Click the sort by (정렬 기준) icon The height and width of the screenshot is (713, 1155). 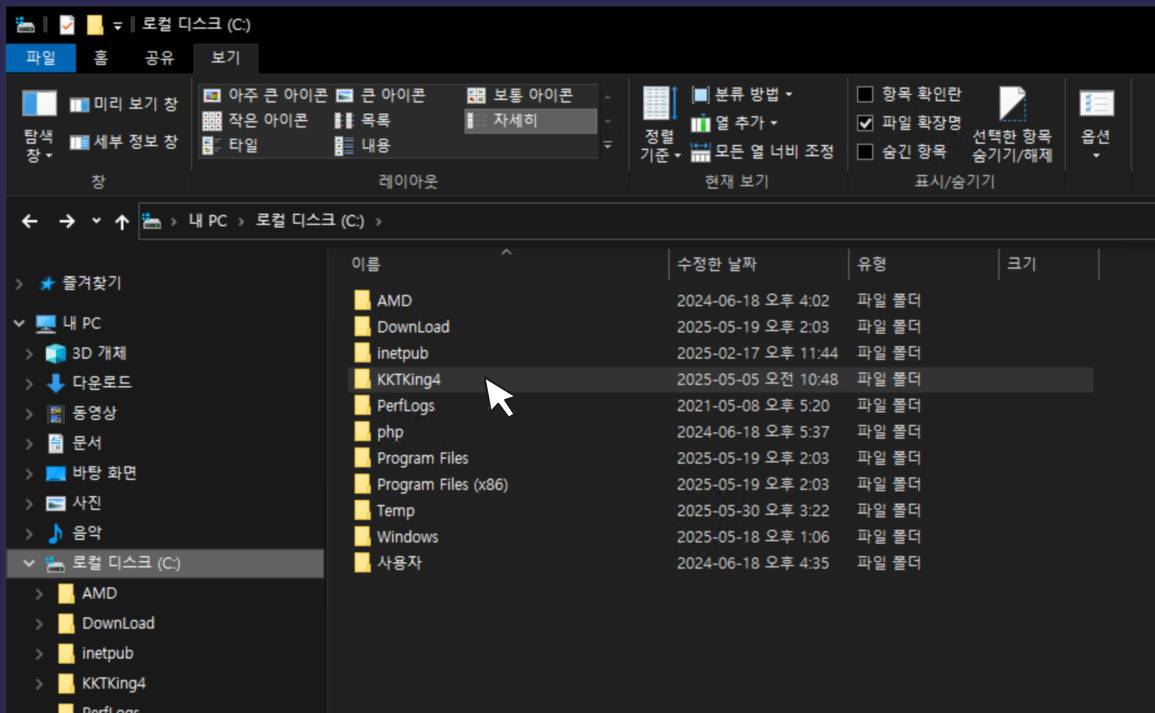(x=659, y=105)
